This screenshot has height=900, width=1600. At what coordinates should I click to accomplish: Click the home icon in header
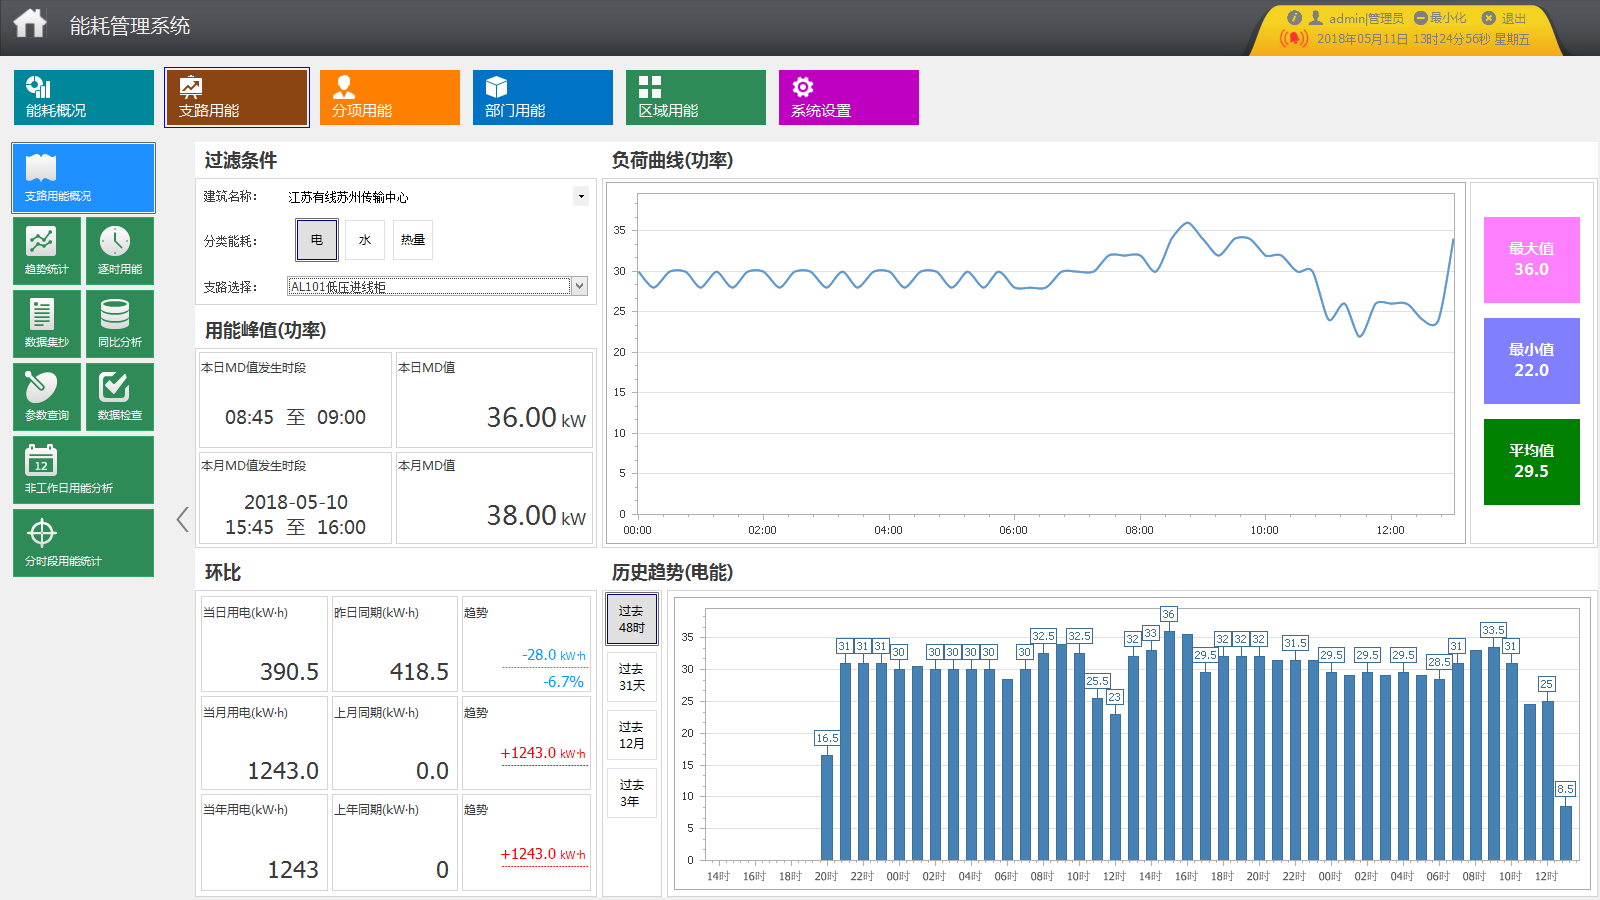click(x=30, y=24)
